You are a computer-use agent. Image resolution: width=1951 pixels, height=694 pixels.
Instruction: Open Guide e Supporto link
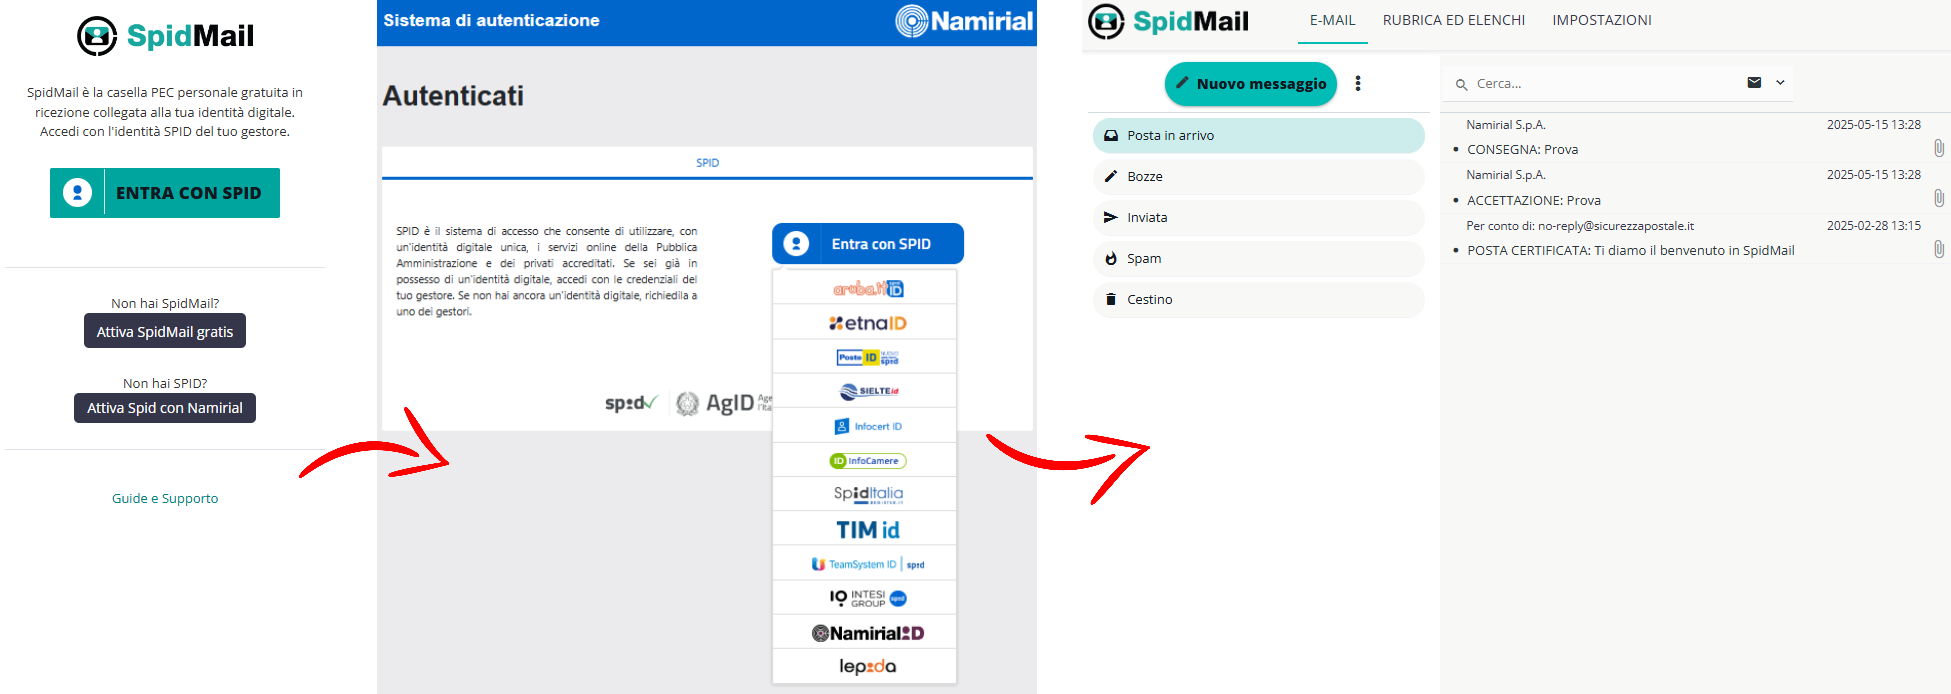(x=165, y=498)
